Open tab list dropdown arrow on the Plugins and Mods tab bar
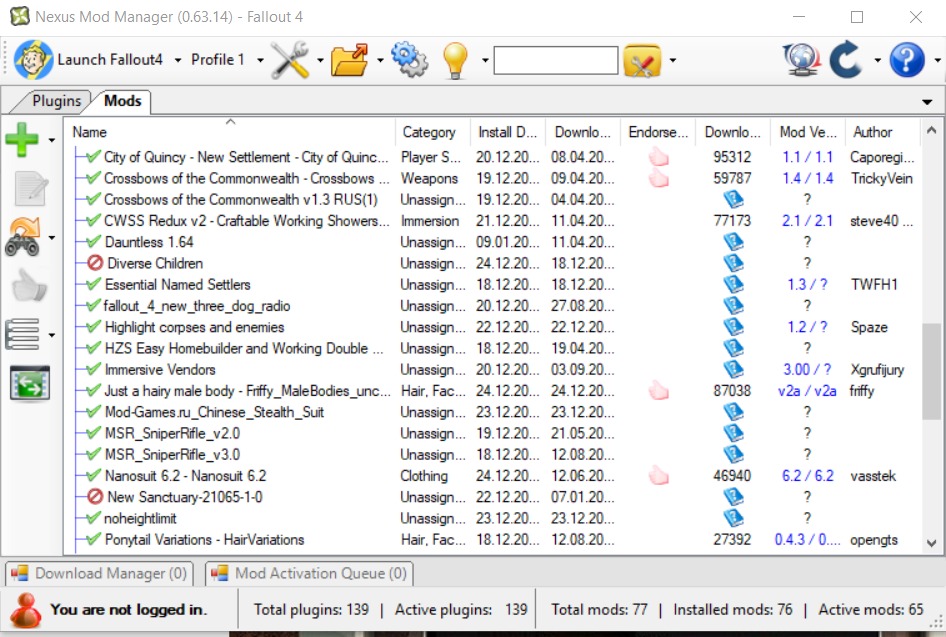The image size is (946, 637). pos(927,102)
